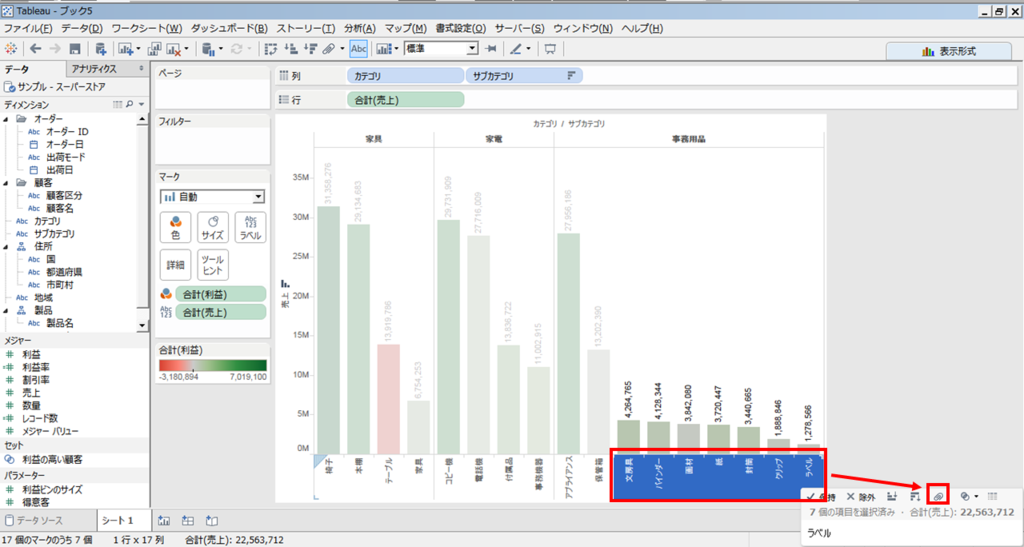Screen dimensions: 1024x547
Task: Click the 表示形式 Show Me button
Action: (x=949, y=52)
